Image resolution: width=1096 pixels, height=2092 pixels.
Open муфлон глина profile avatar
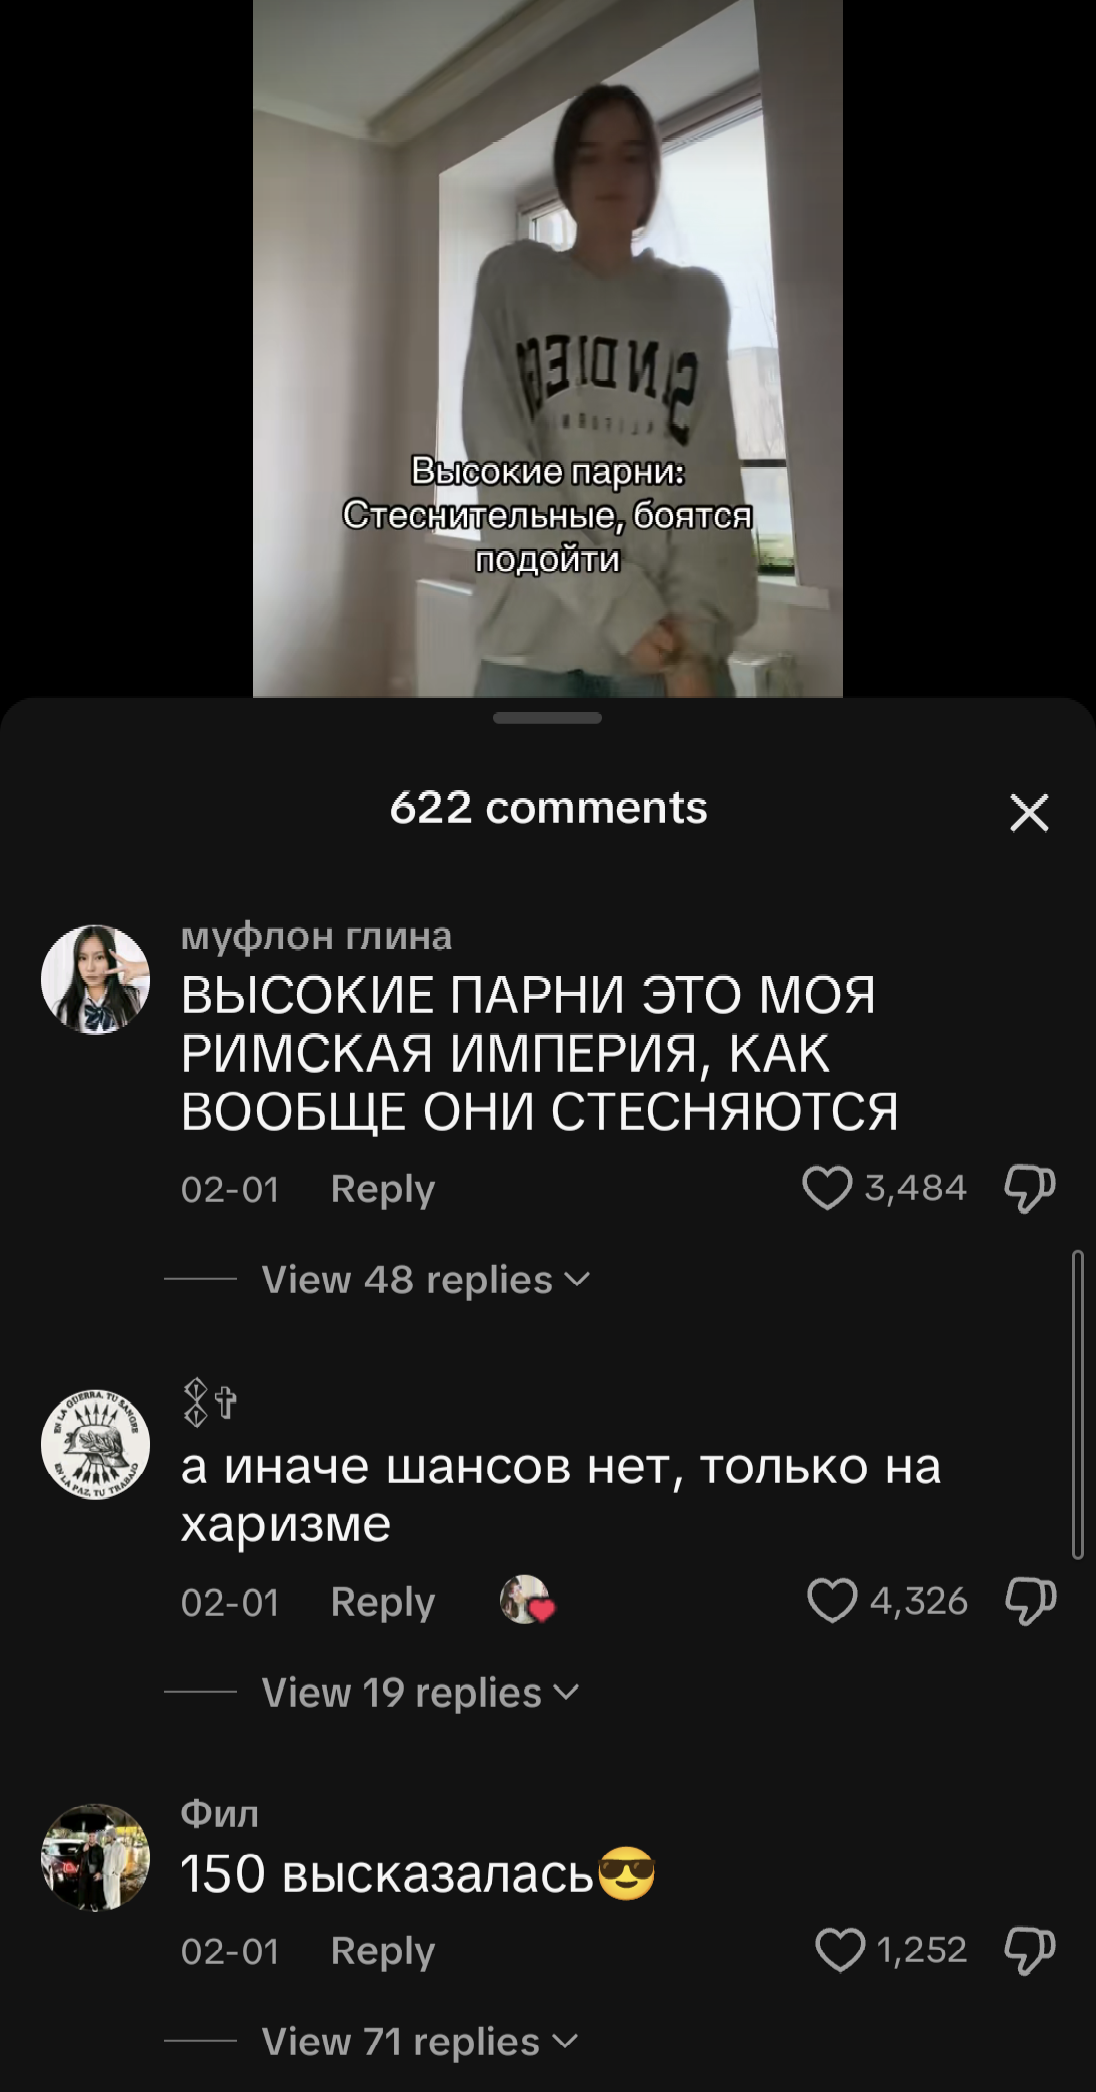tap(95, 979)
